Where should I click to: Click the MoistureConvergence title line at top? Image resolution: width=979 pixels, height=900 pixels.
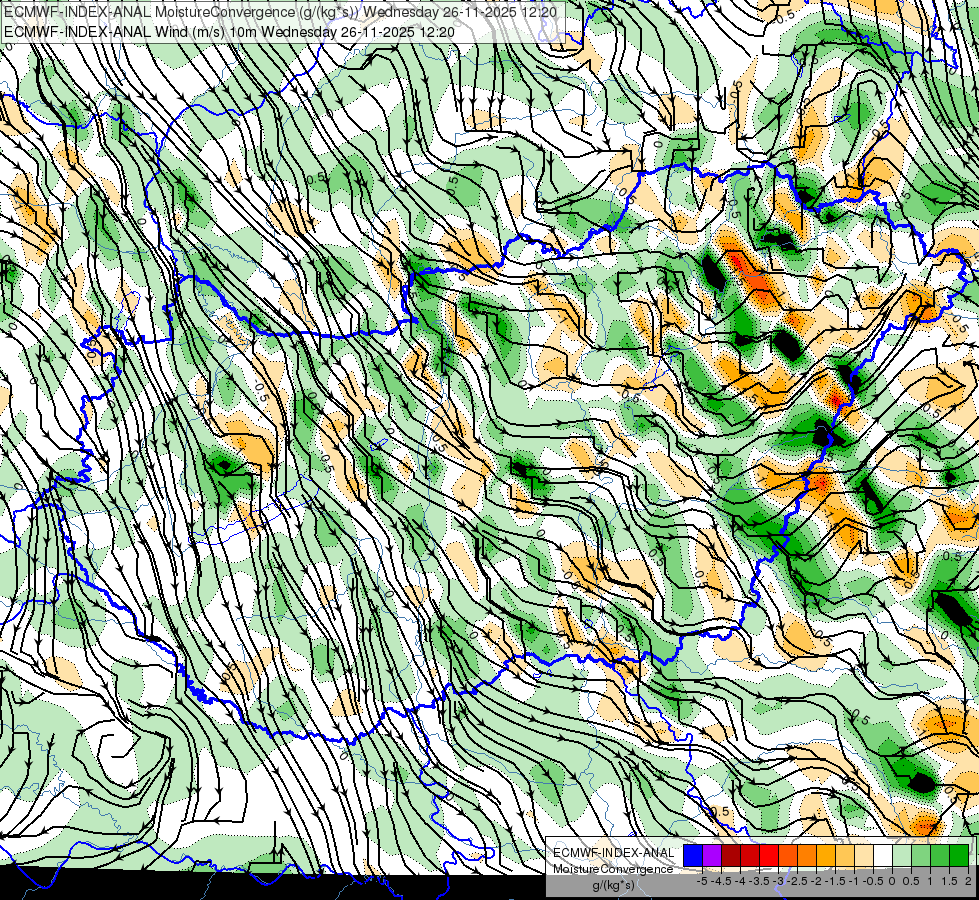[x=280, y=11]
